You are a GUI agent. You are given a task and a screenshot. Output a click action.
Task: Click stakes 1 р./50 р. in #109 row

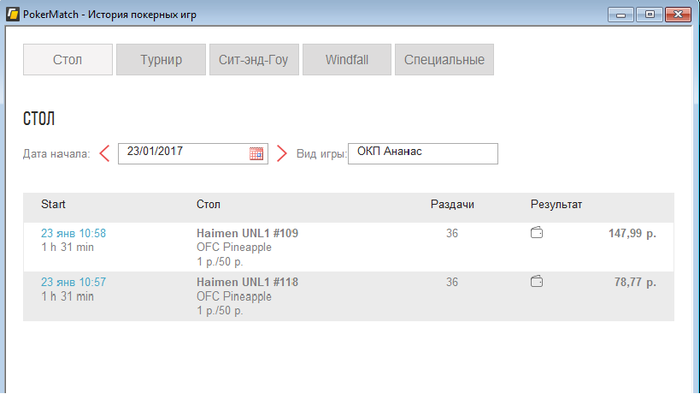(x=220, y=262)
